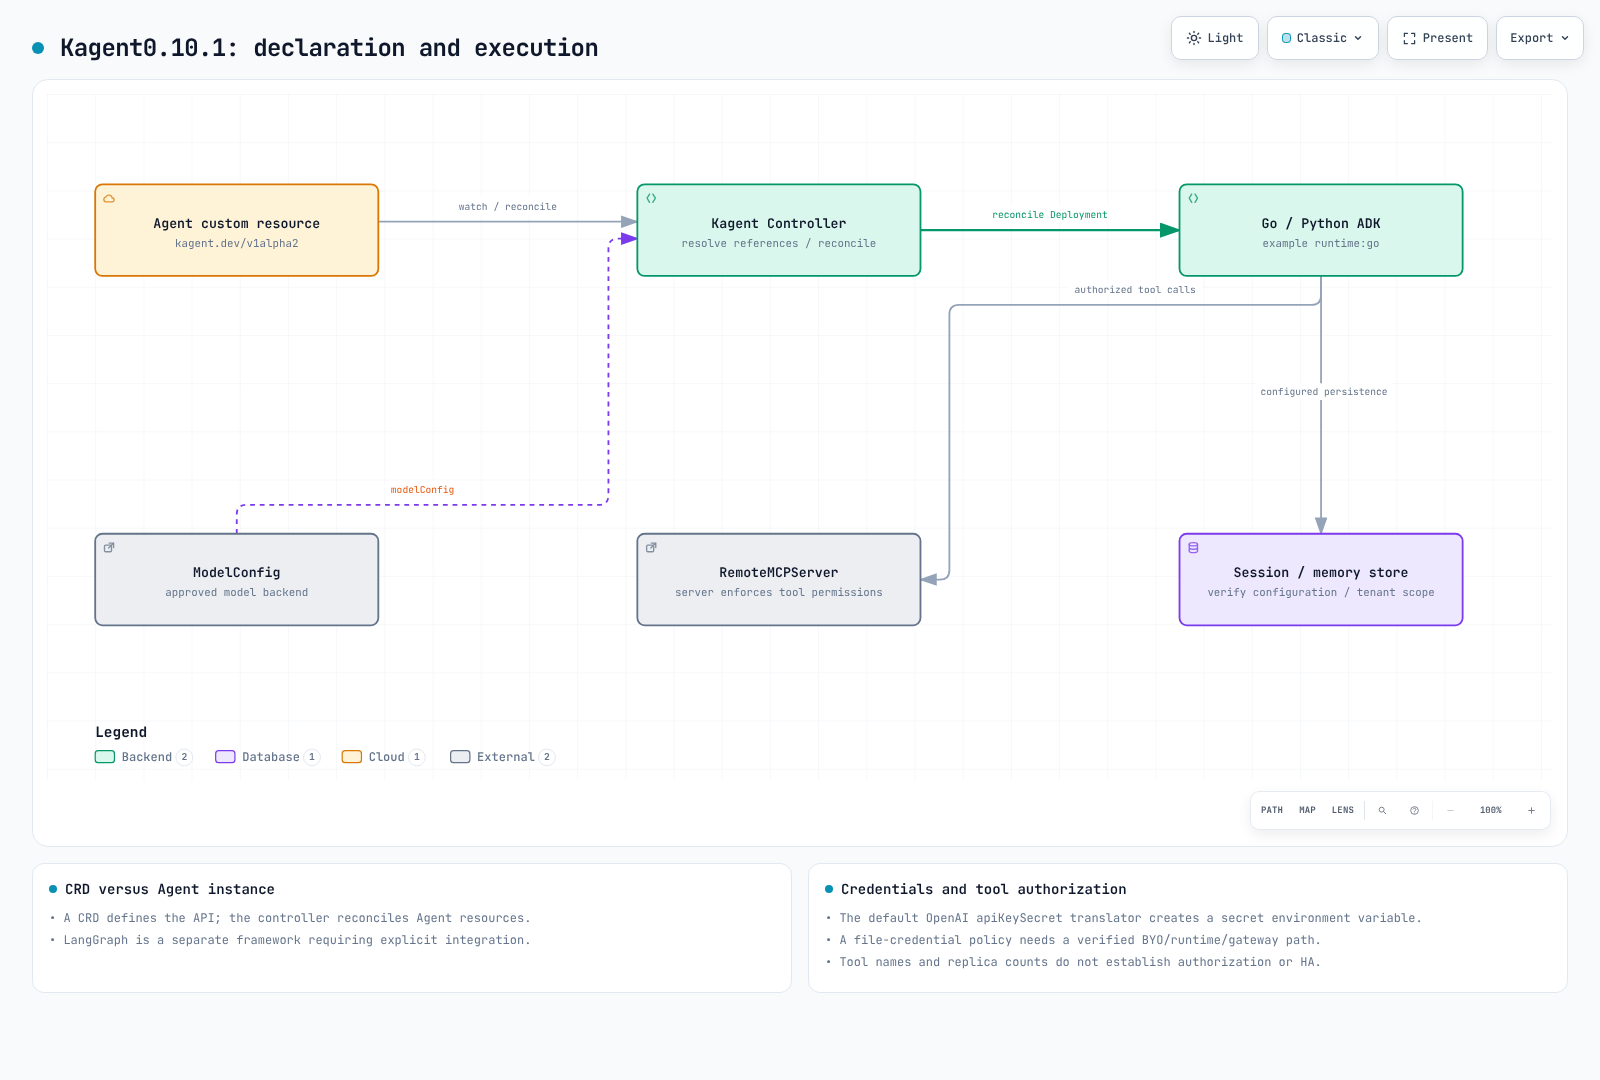The width and height of the screenshot is (1600, 1080).
Task: Select the Kagent Controller node
Action: tap(779, 230)
